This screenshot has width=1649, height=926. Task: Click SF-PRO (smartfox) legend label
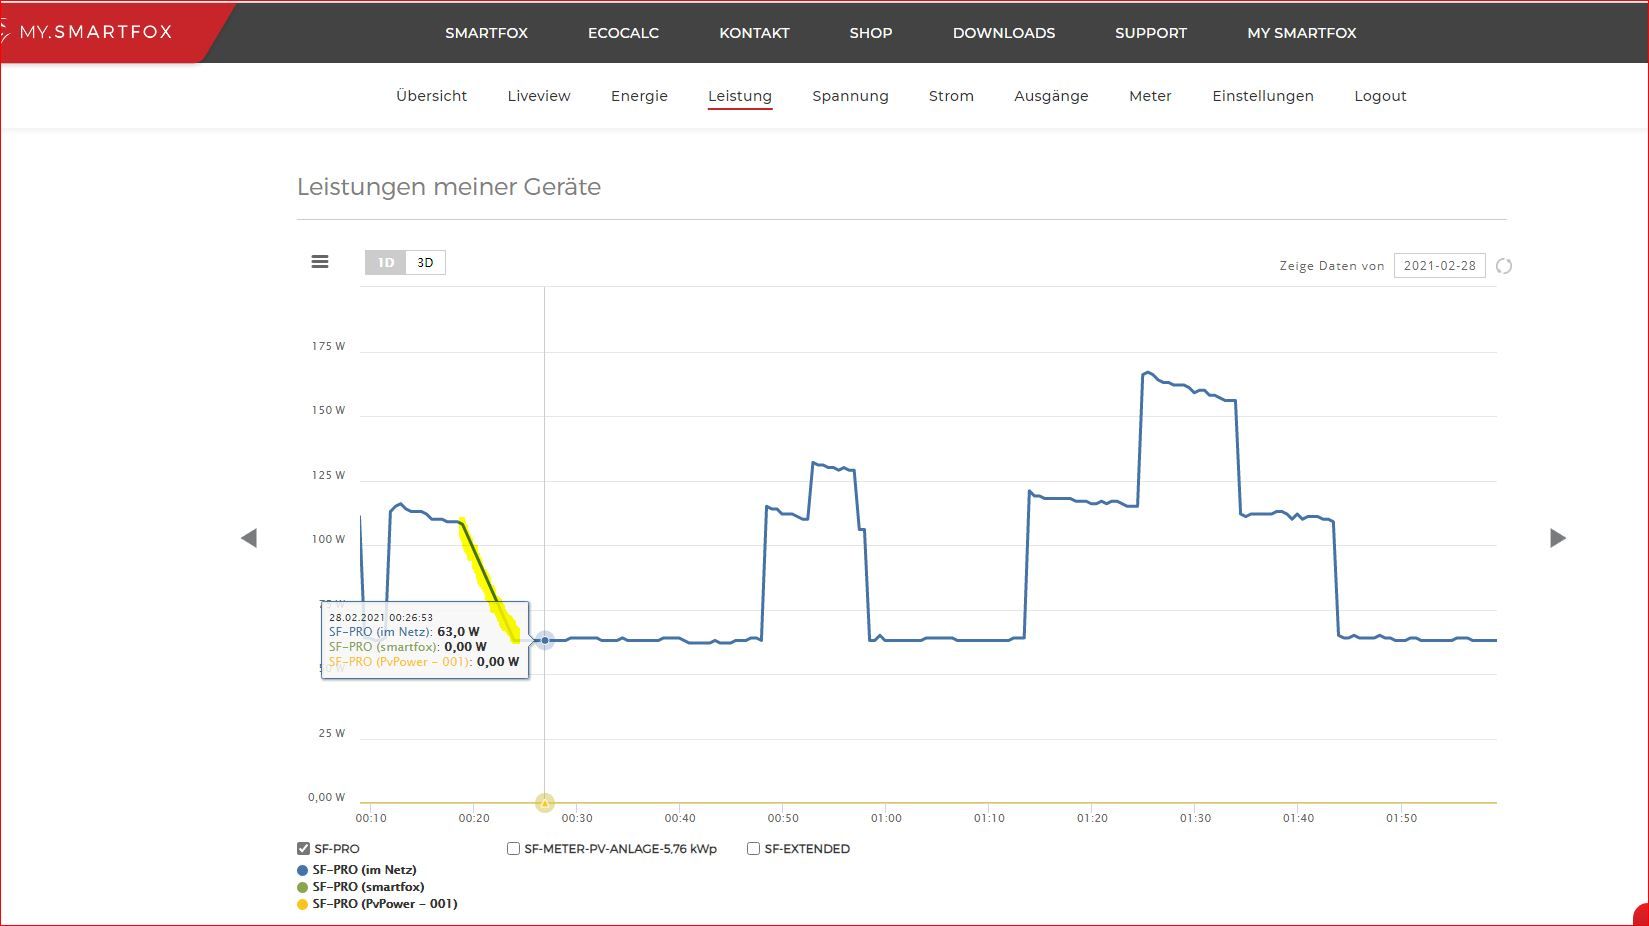[368, 887]
